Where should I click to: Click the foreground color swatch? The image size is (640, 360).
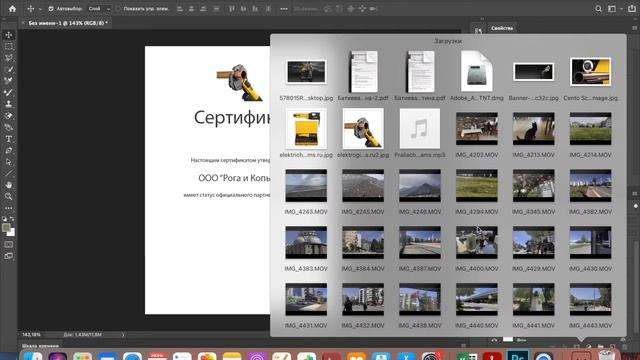point(6,228)
